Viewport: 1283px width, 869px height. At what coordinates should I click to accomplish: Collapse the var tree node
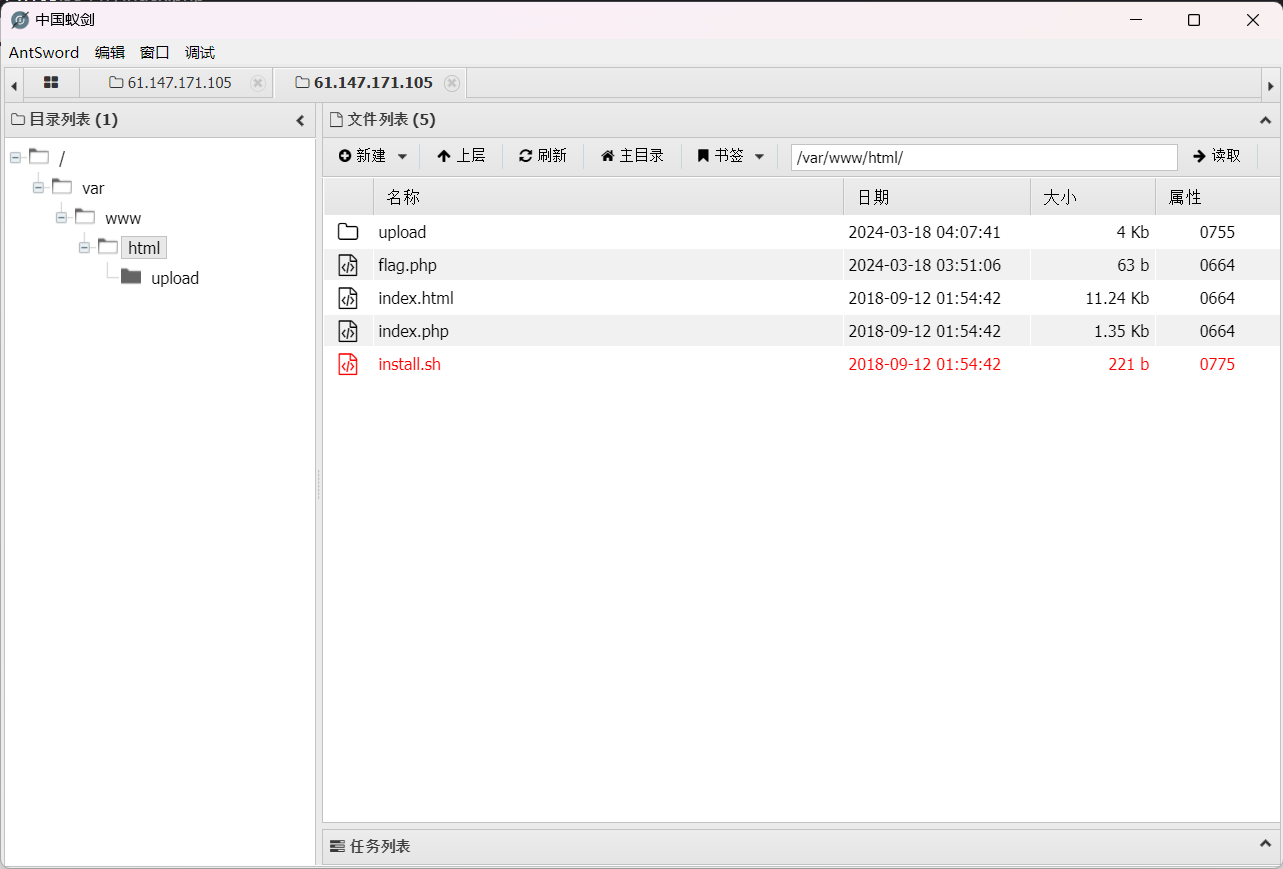38,188
